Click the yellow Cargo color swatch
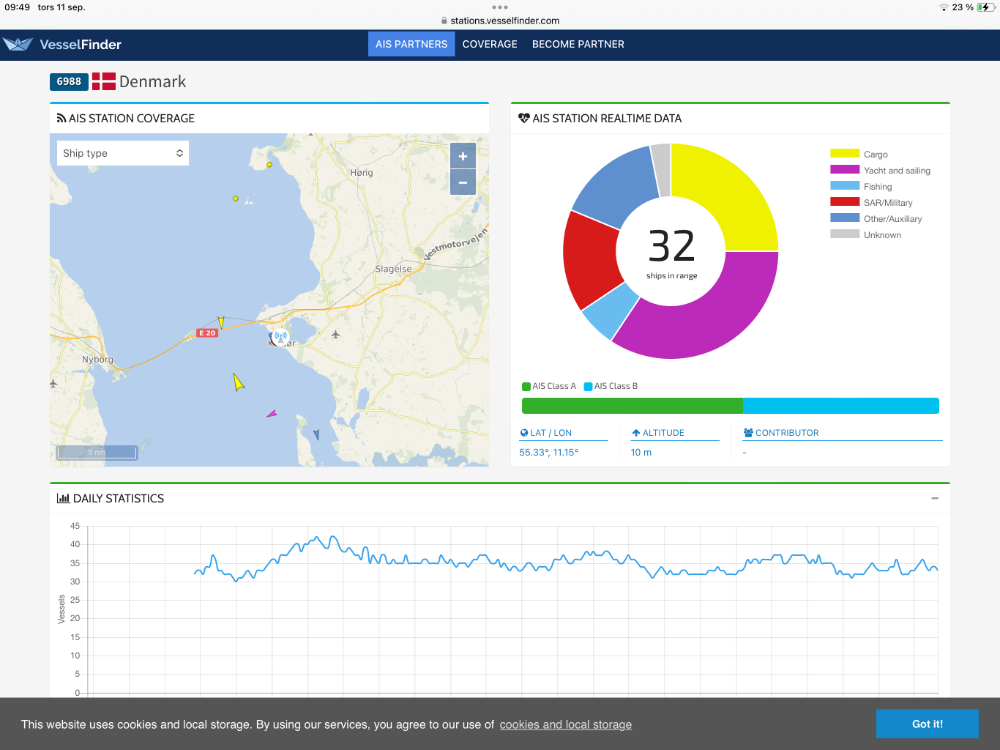Viewport: 1000px width, 750px height. pos(845,154)
